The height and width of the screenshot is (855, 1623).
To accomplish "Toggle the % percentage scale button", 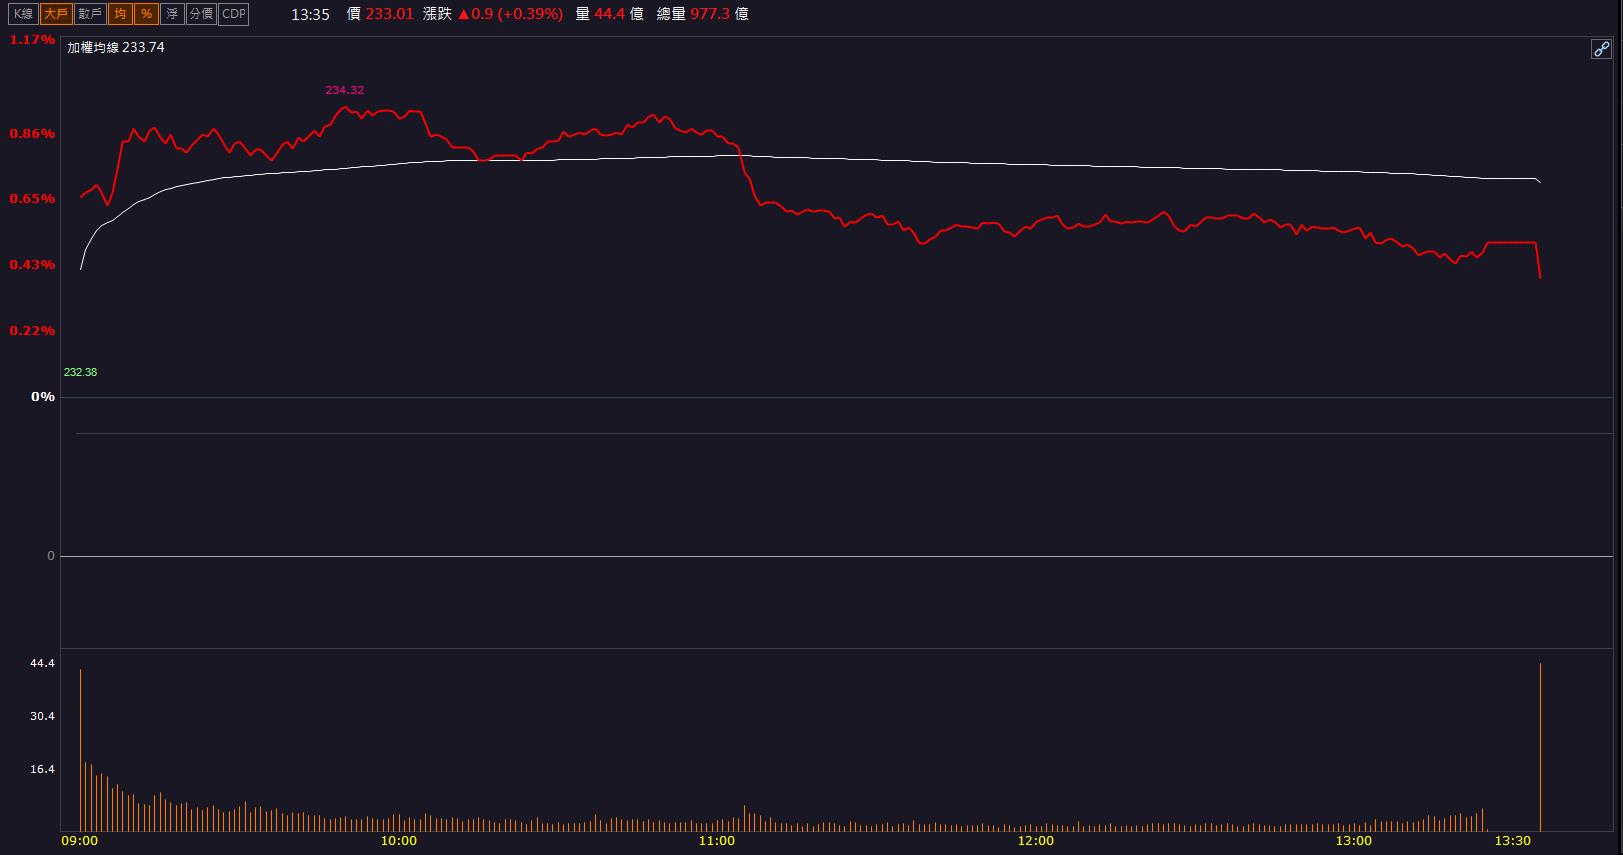I will tap(146, 14).
